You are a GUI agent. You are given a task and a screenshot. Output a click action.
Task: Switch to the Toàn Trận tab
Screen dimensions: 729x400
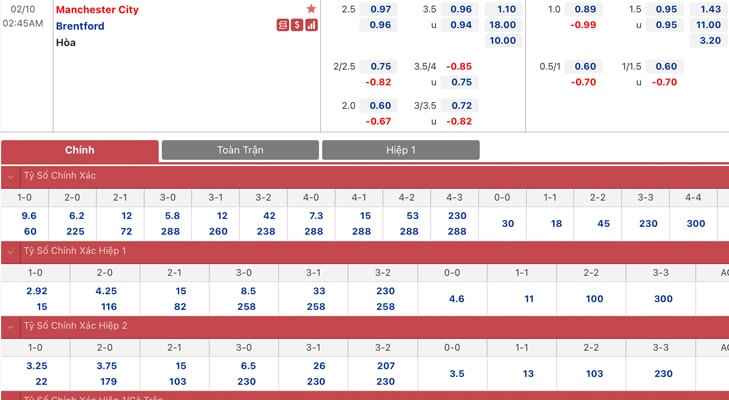pyautogui.click(x=240, y=150)
